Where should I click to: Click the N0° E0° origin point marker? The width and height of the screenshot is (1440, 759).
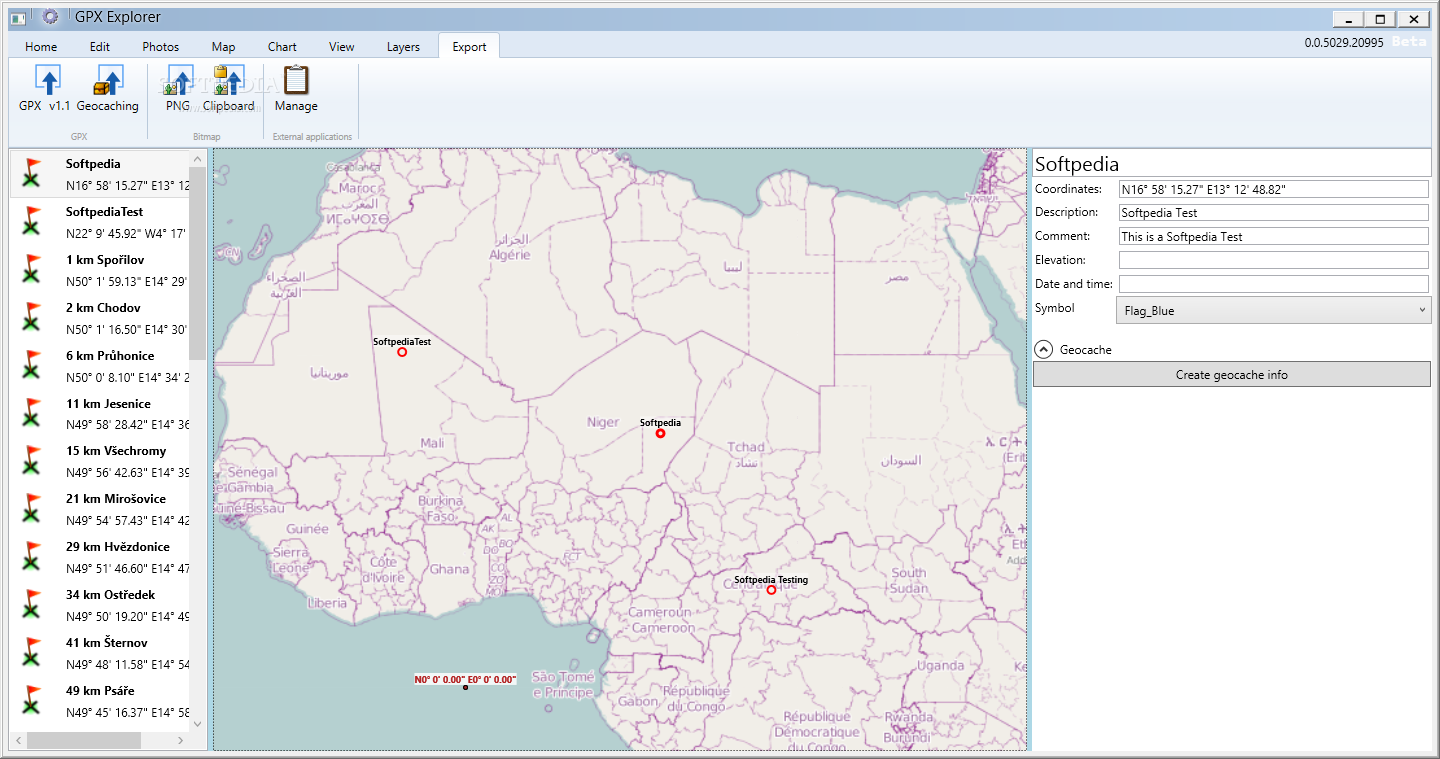465,687
